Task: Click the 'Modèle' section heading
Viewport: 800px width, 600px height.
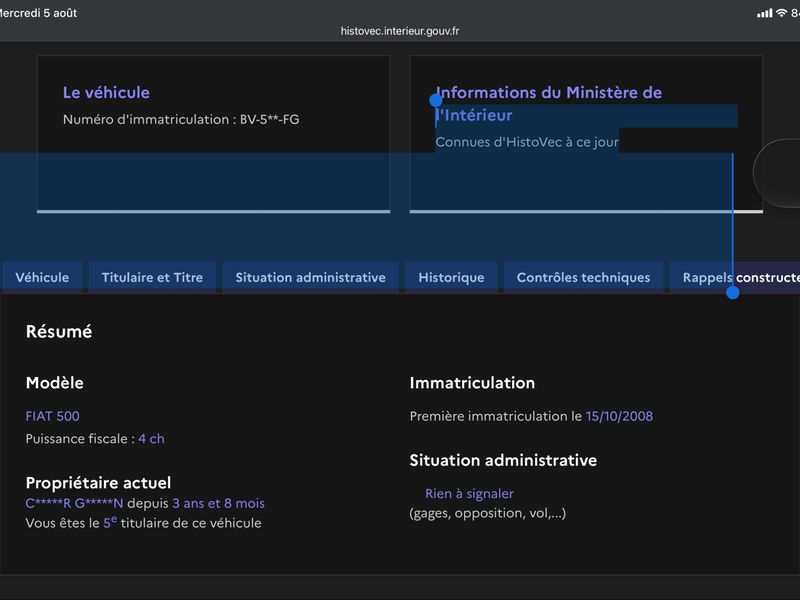Action: tap(55, 383)
